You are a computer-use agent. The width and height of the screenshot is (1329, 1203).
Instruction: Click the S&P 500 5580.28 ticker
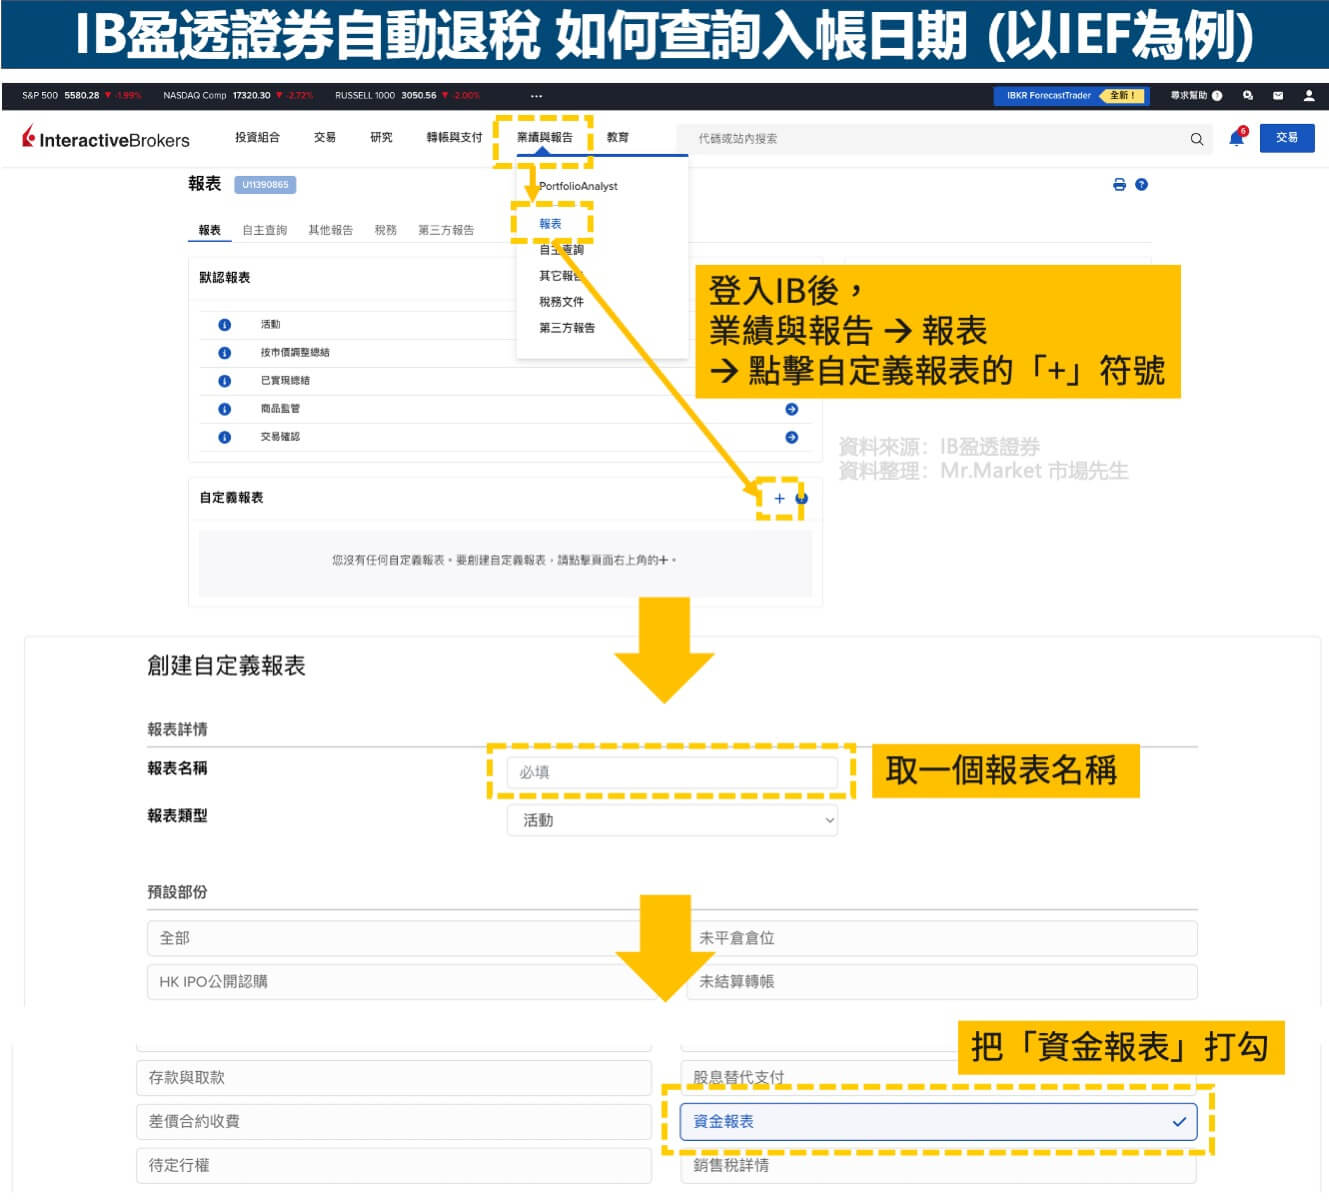click(x=82, y=96)
